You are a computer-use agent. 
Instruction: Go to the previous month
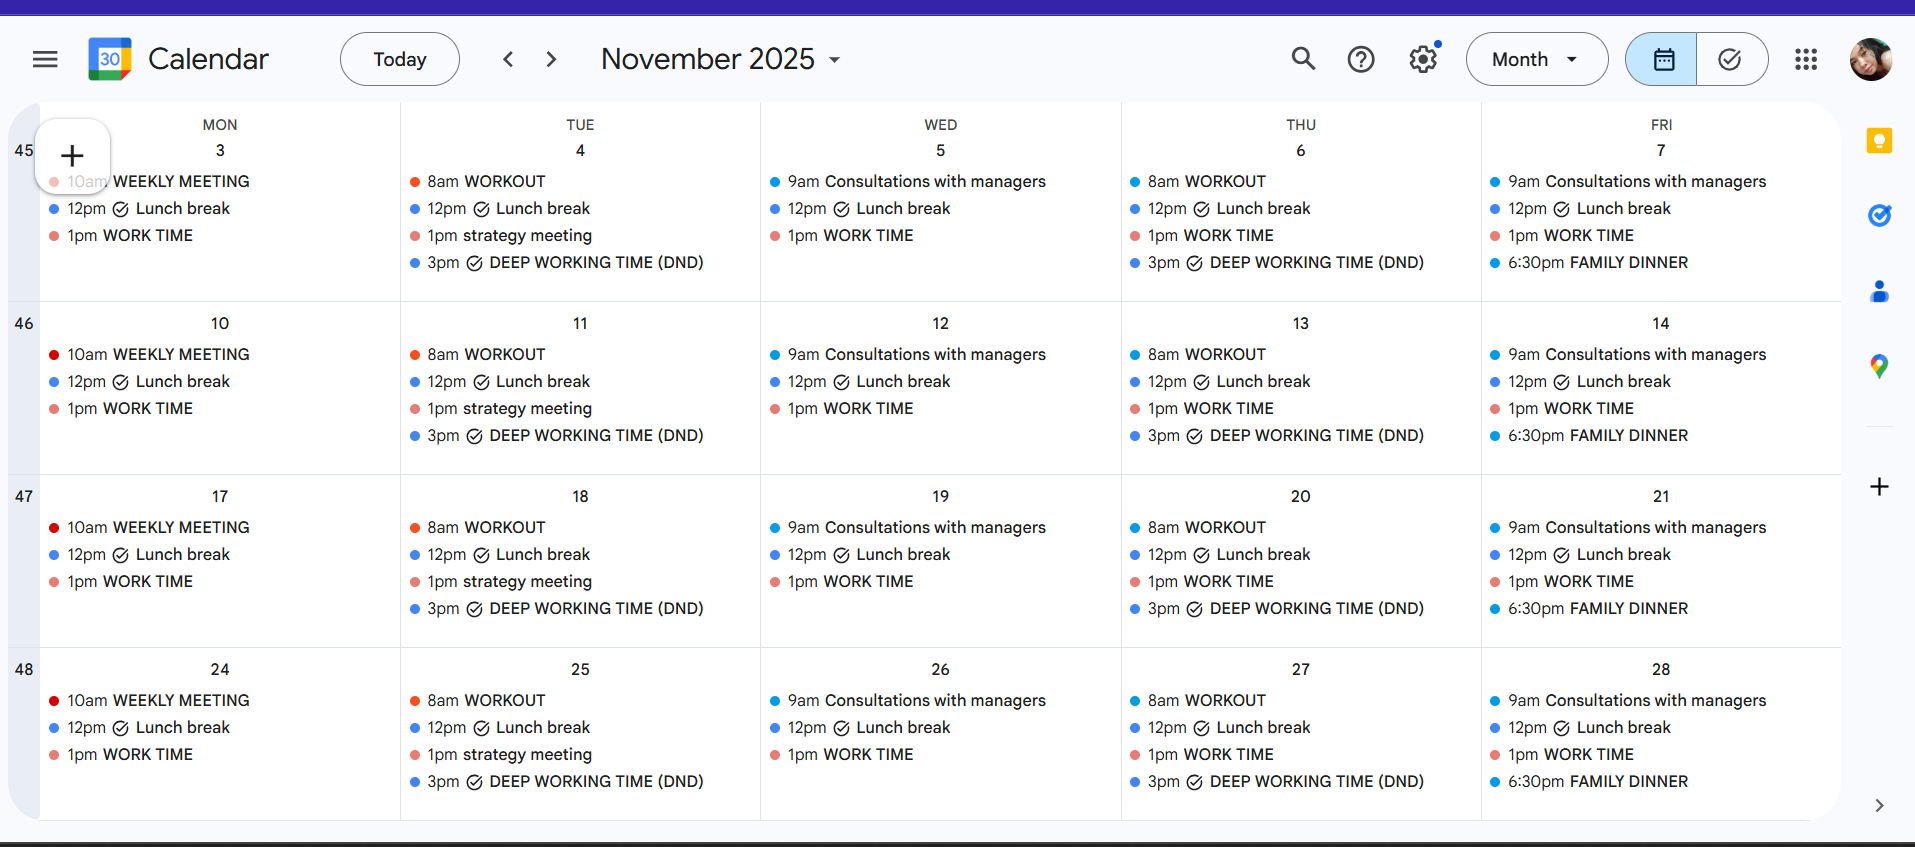click(x=508, y=59)
